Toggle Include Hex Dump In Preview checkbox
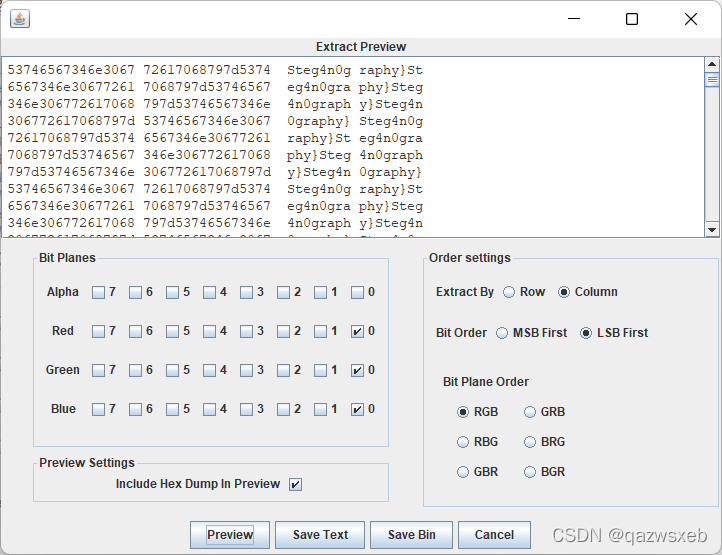Screen dimensions: 722x555 tap(295, 485)
